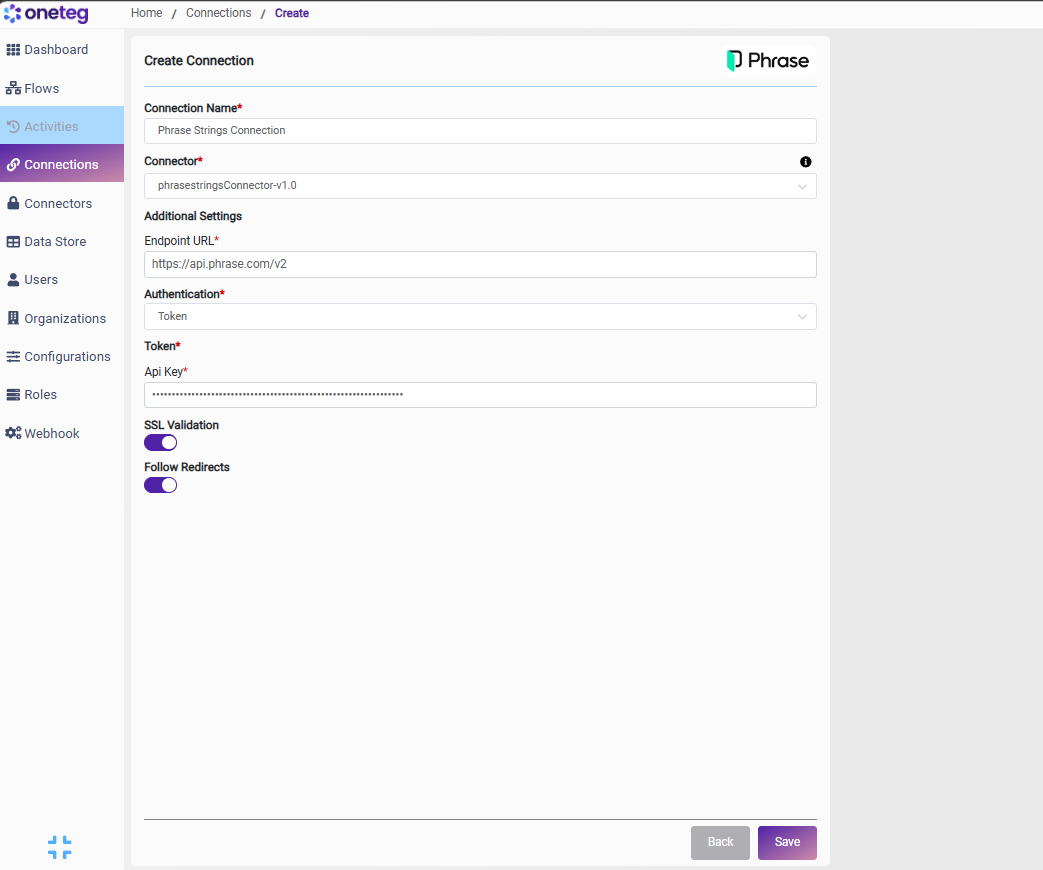Go to Flows in the sidebar
Screen dimensions: 1043x870
[62, 88]
